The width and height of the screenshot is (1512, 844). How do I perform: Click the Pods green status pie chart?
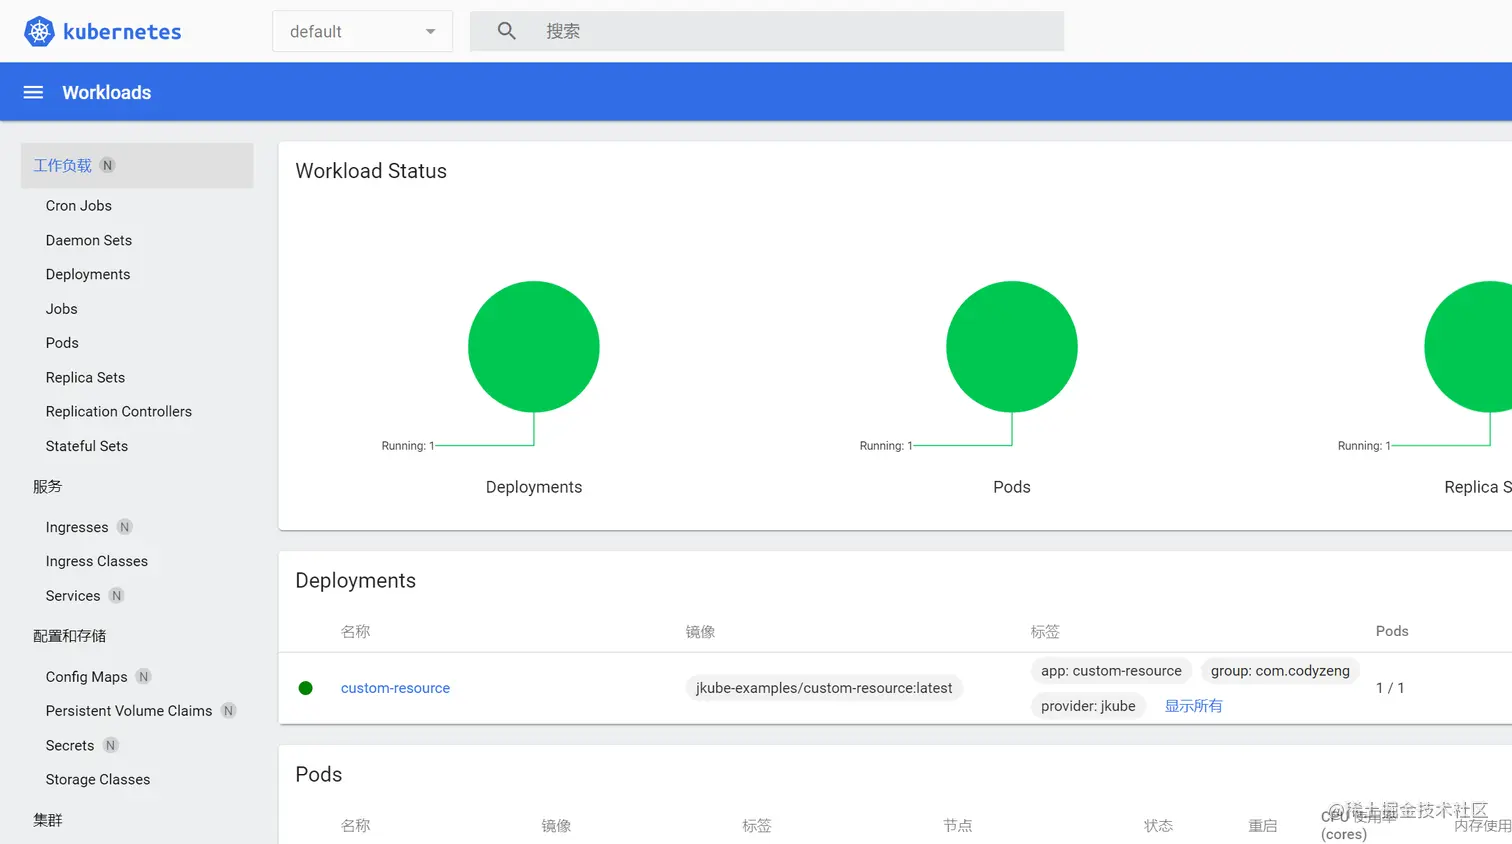[x=1012, y=347]
